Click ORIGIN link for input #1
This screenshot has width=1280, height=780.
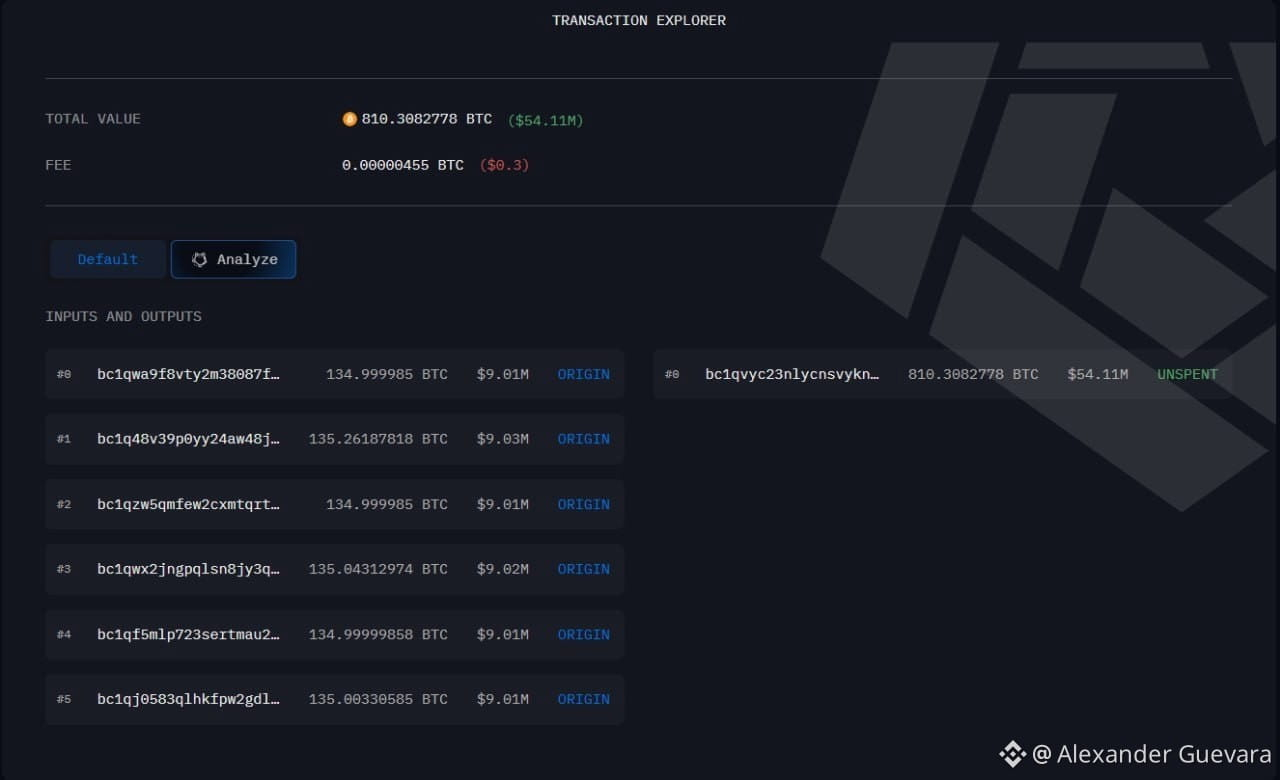point(584,439)
